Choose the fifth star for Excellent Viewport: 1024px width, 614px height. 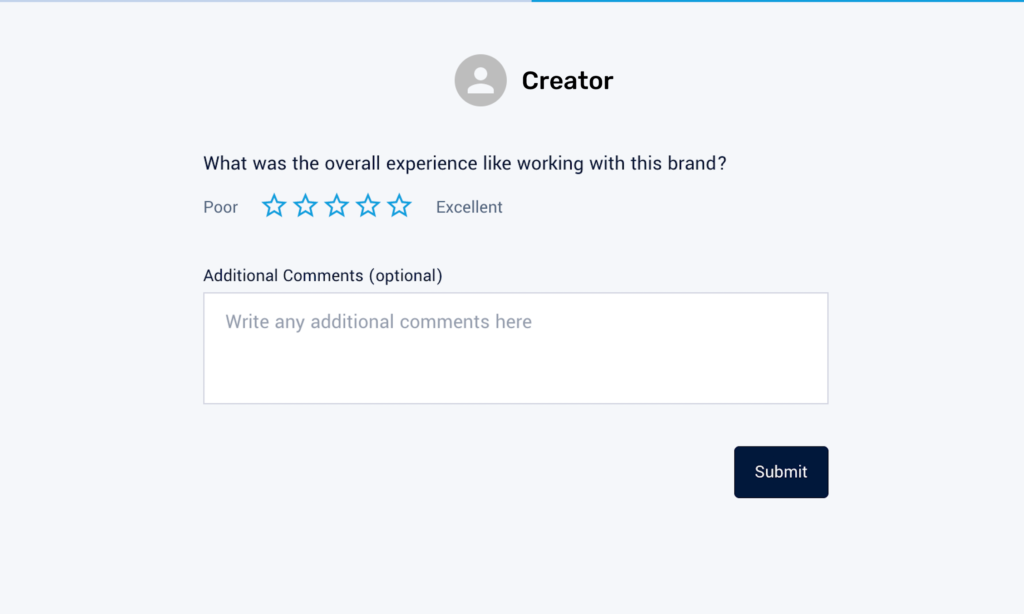click(399, 206)
